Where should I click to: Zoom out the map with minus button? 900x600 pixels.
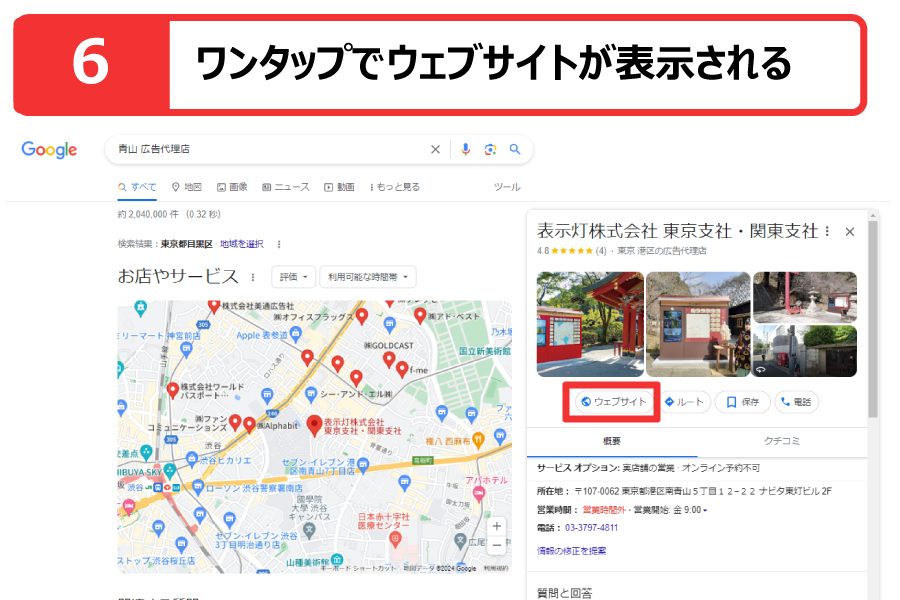496,545
